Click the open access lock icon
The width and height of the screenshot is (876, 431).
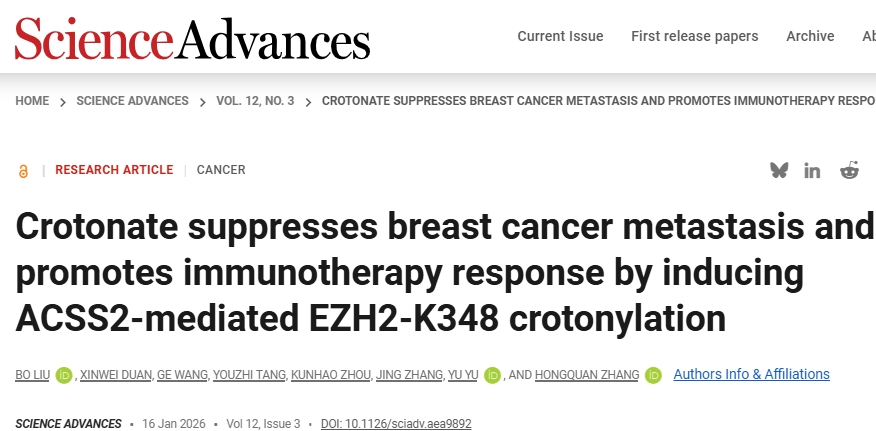pyautogui.click(x=23, y=171)
